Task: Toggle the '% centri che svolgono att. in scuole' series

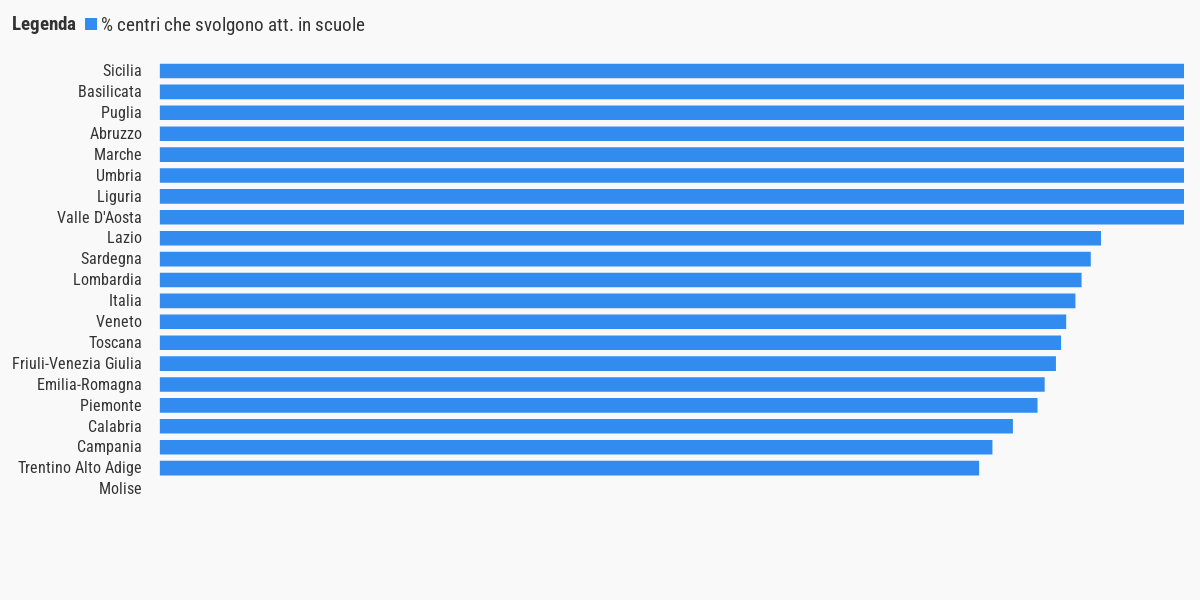Action: tap(232, 25)
